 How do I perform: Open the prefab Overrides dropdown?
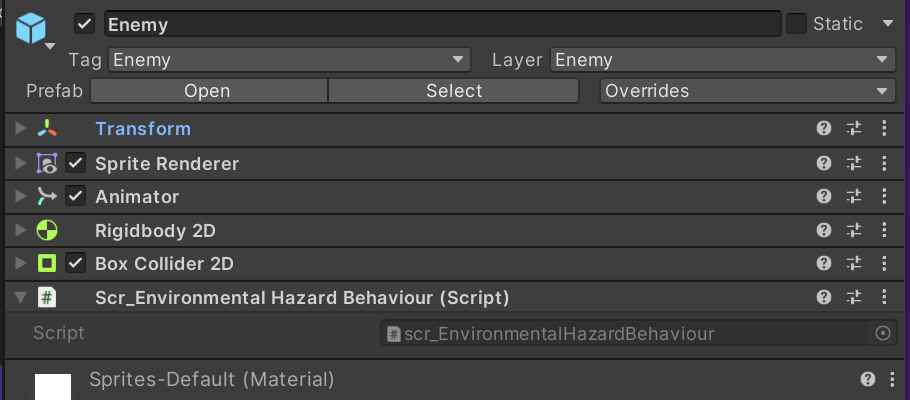pyautogui.click(x=747, y=91)
